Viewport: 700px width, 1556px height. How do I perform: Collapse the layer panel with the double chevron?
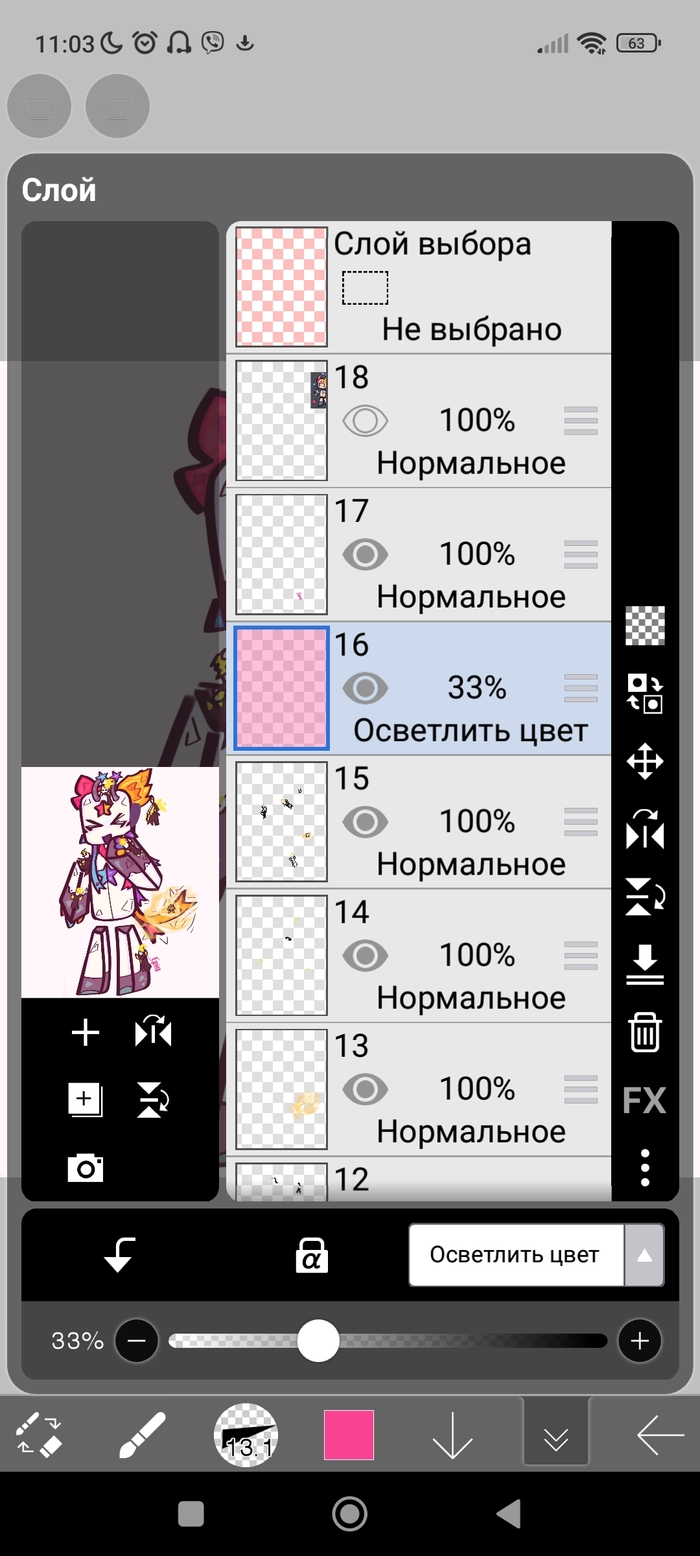pos(556,1437)
